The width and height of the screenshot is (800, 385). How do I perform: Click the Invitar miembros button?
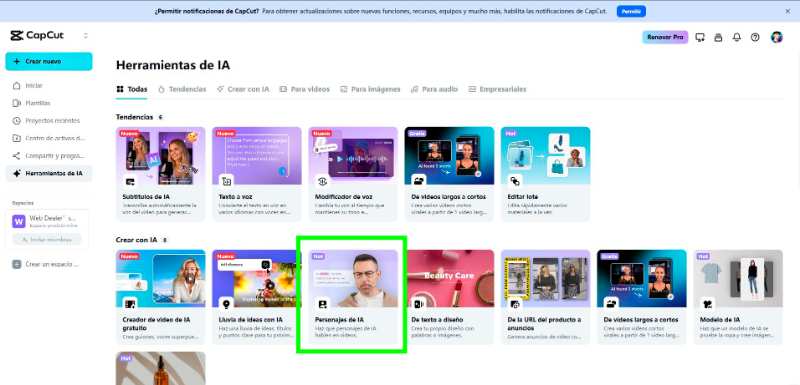47,239
